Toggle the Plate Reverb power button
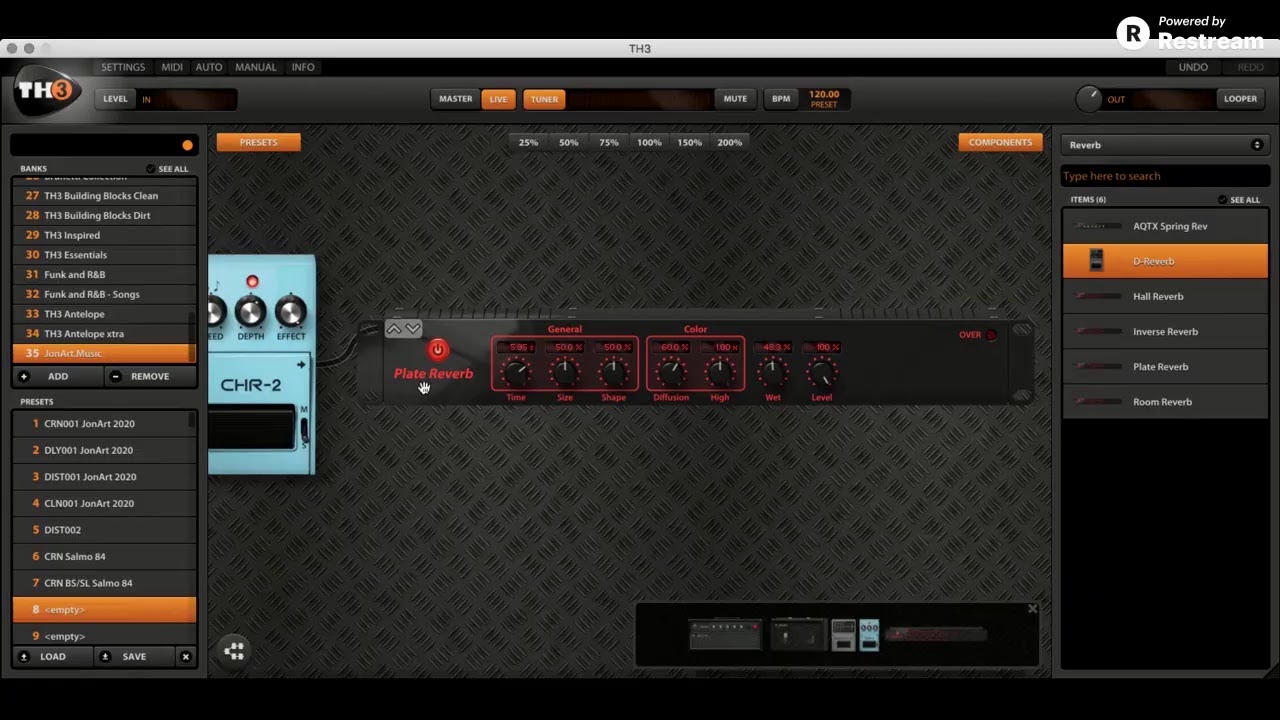Viewport: 1280px width, 720px height. click(x=437, y=349)
